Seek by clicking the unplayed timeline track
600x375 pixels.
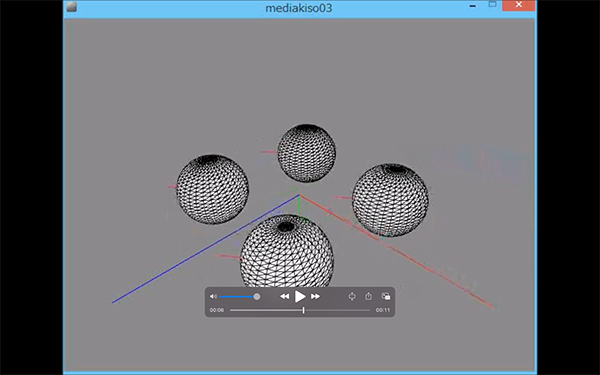[x=337, y=310]
